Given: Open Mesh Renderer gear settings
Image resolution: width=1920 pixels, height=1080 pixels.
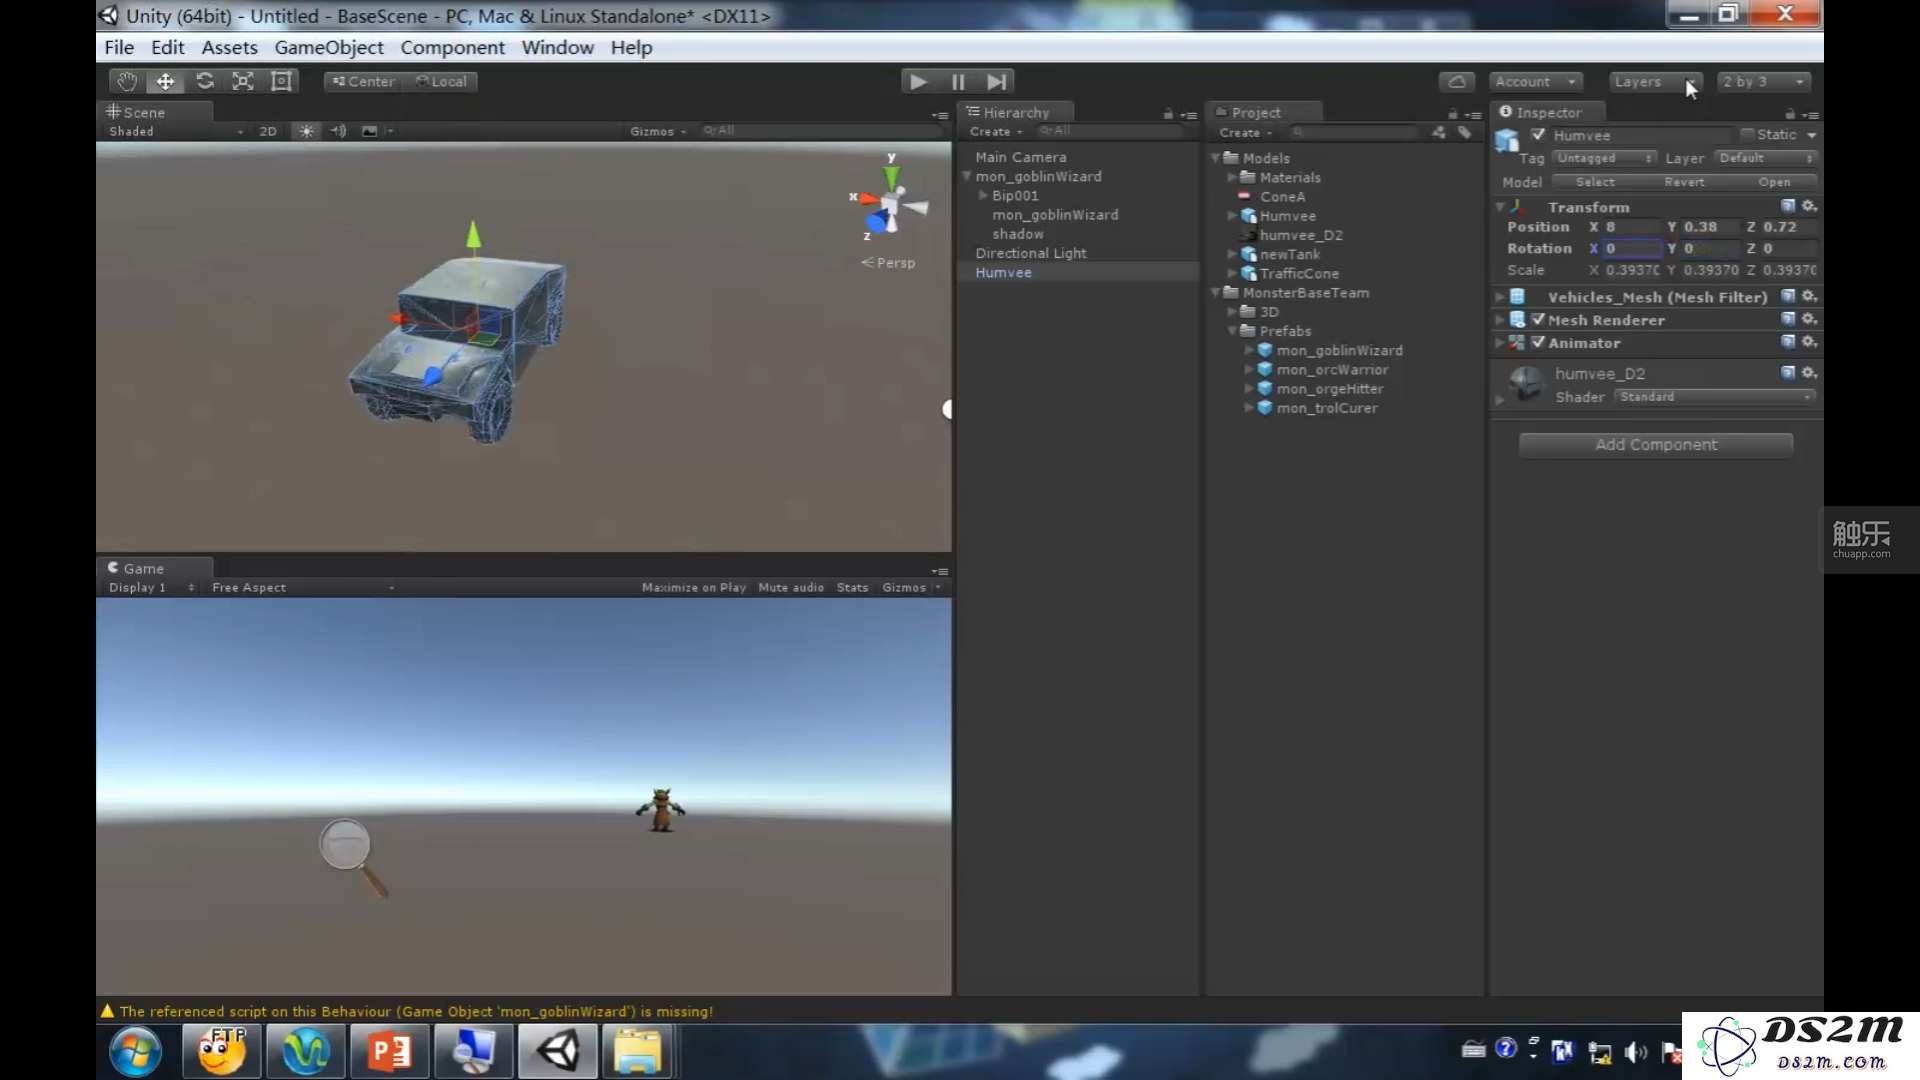Looking at the screenshot, I should pyautogui.click(x=1809, y=319).
